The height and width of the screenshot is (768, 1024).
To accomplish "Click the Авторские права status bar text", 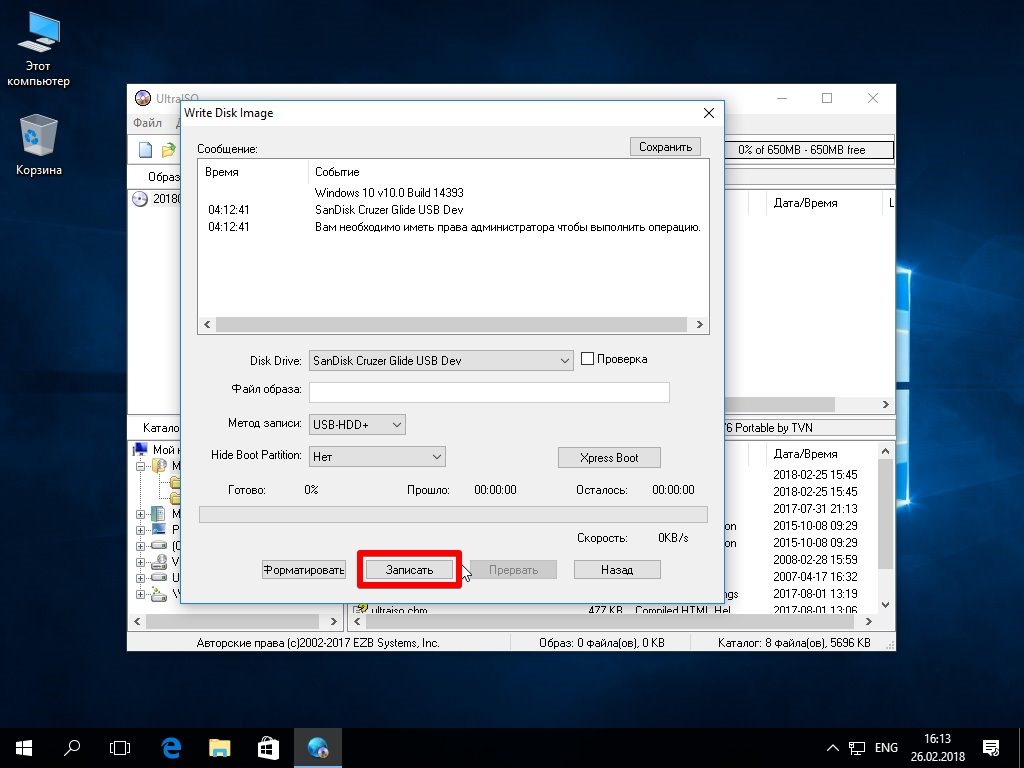I will tap(318, 643).
